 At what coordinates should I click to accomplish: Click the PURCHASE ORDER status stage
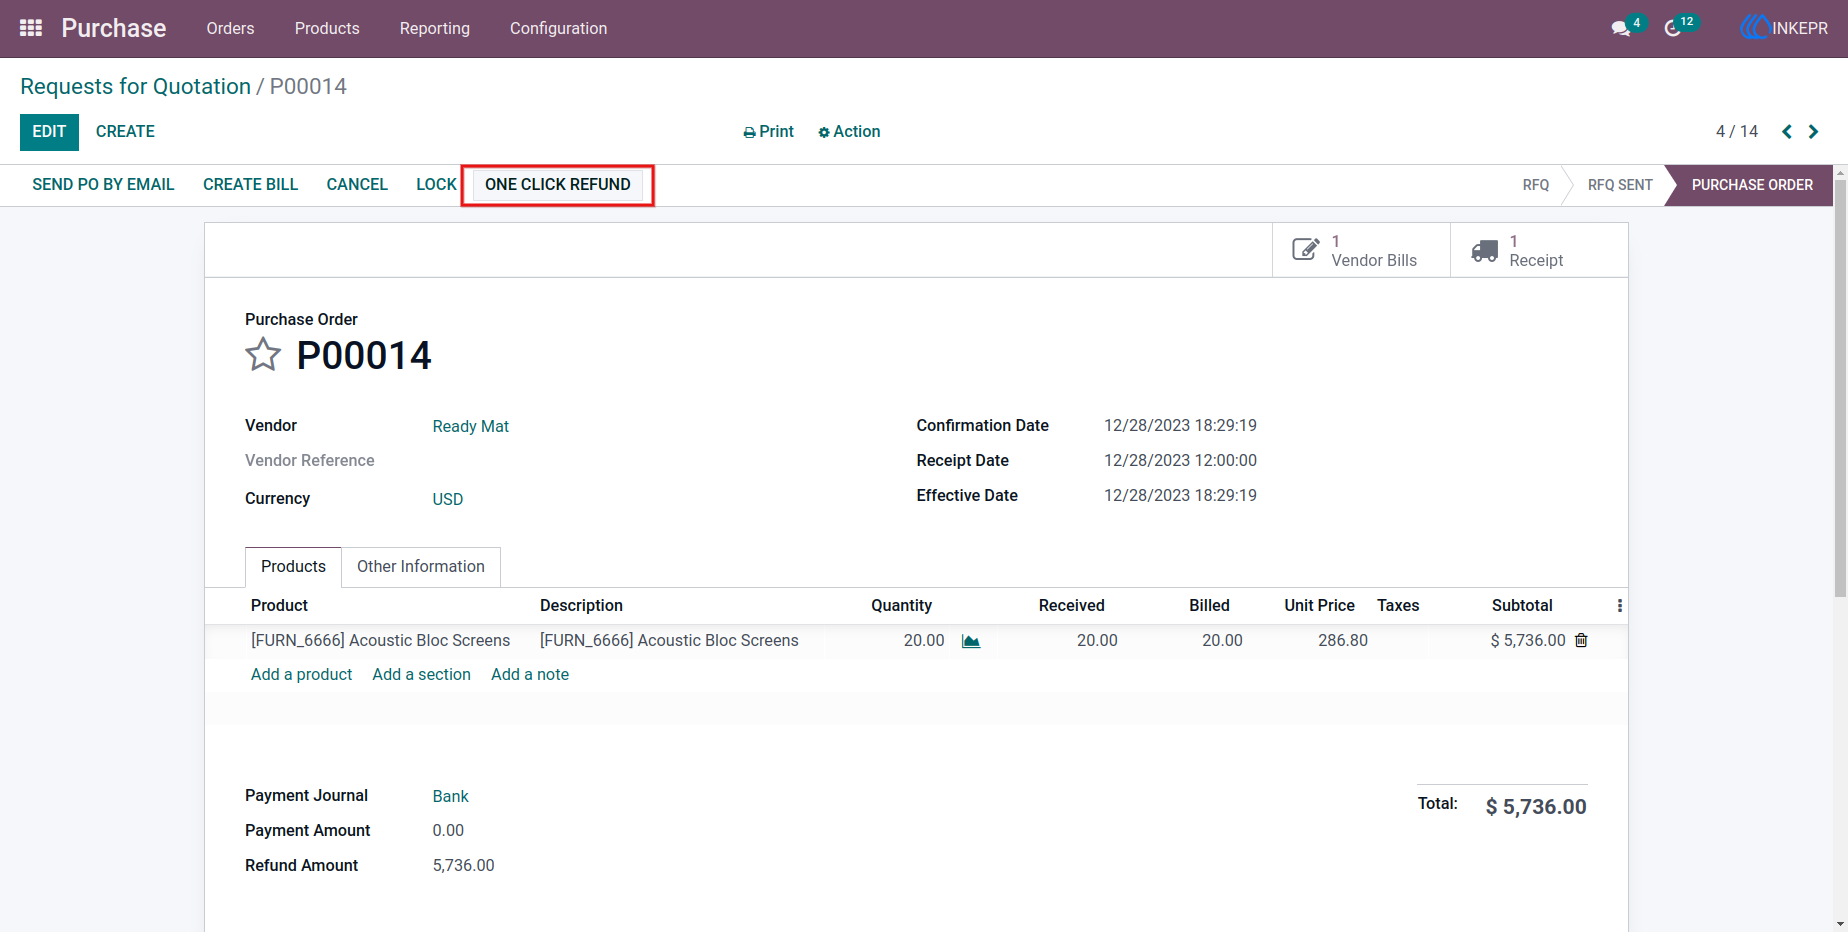(x=1752, y=185)
